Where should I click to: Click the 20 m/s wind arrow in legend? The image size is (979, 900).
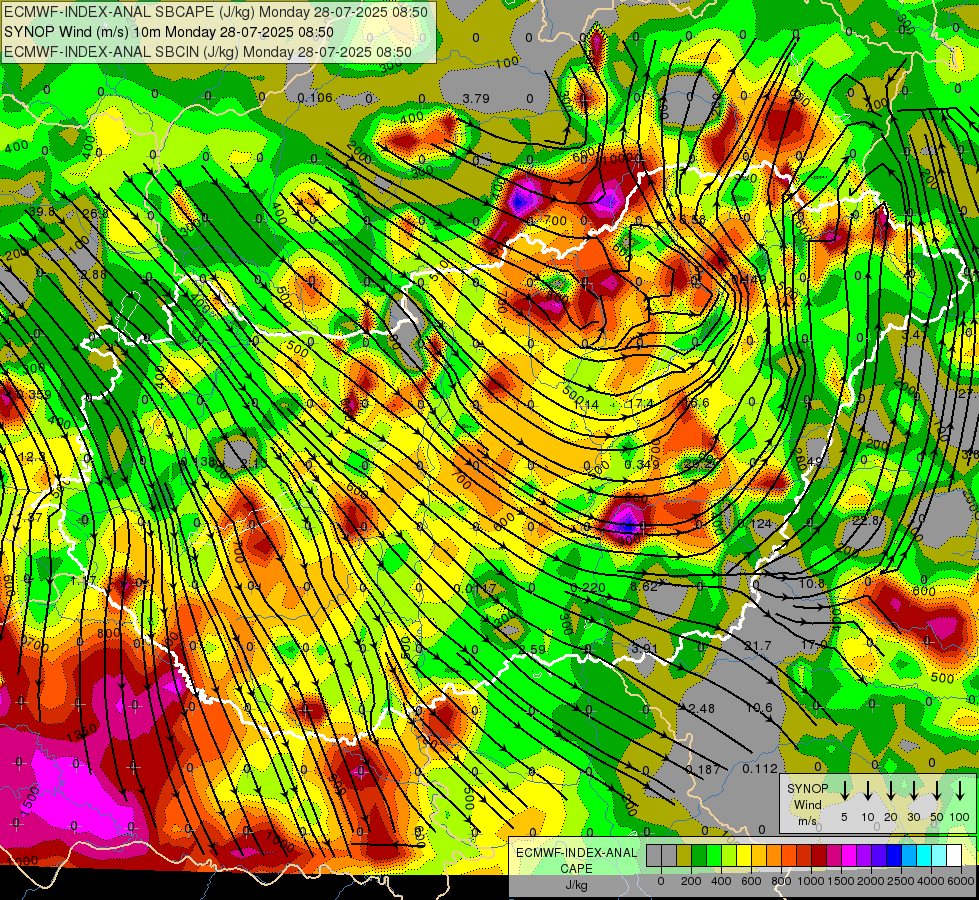[890, 791]
